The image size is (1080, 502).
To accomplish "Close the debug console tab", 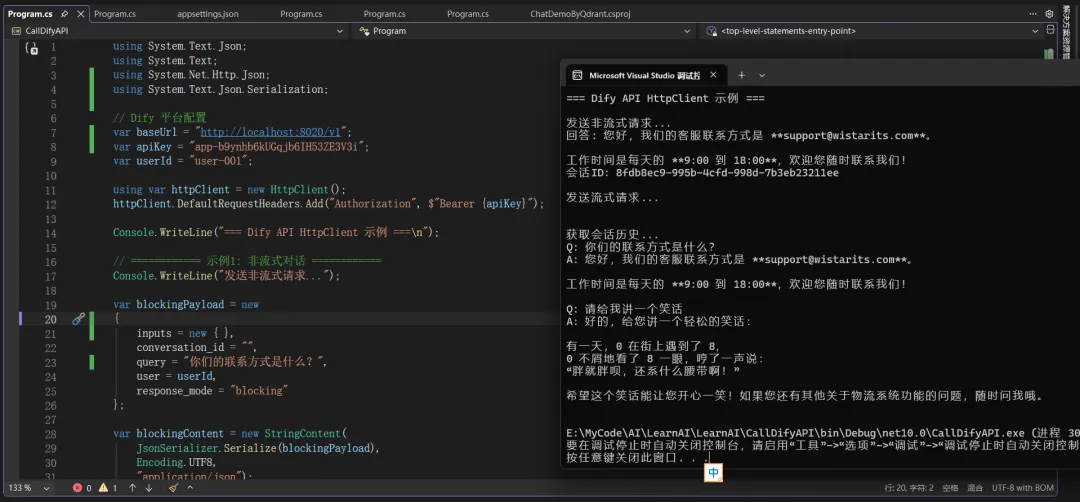I will [714, 76].
